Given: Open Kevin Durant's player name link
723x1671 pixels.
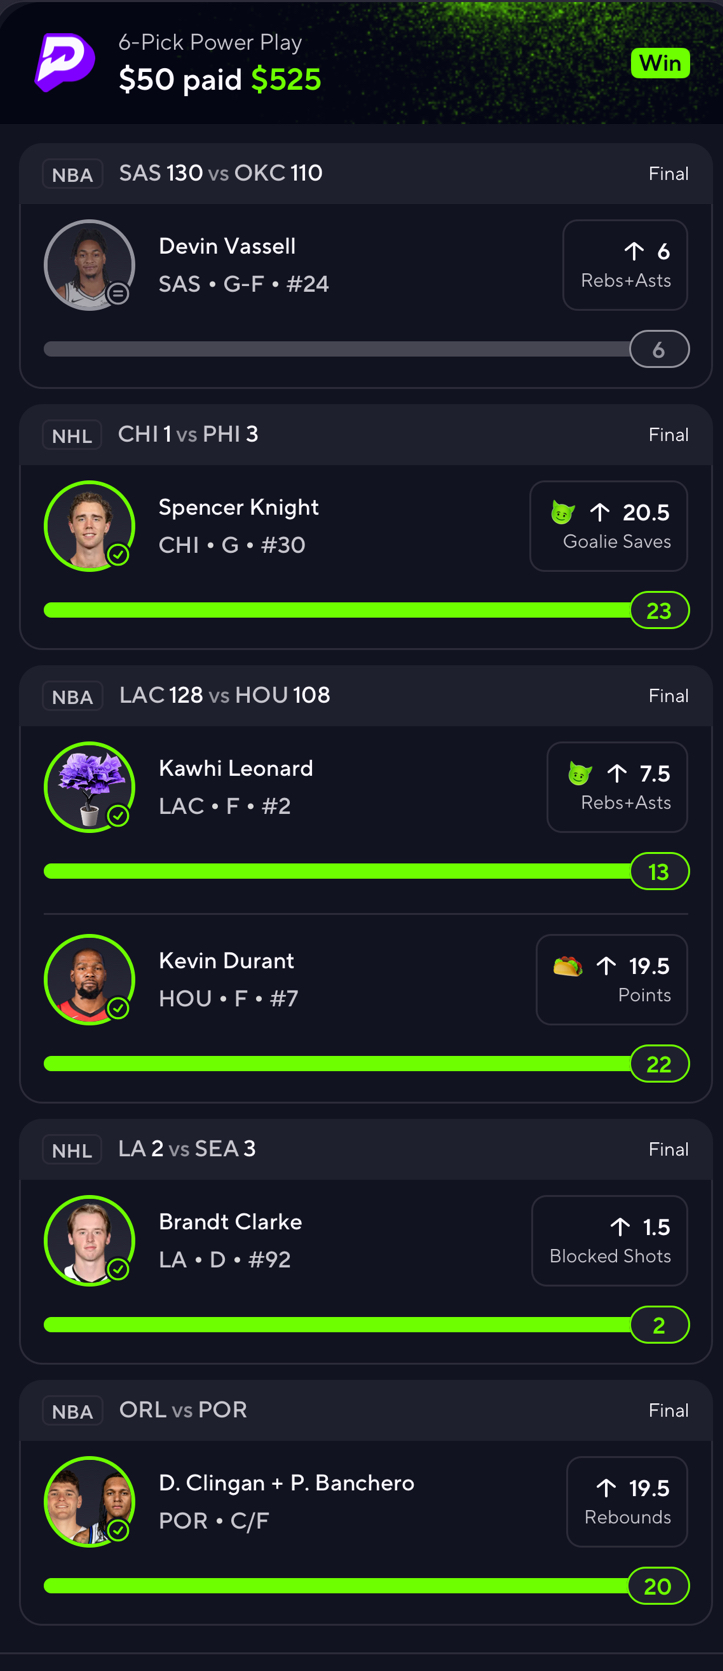Looking at the screenshot, I should (x=226, y=961).
